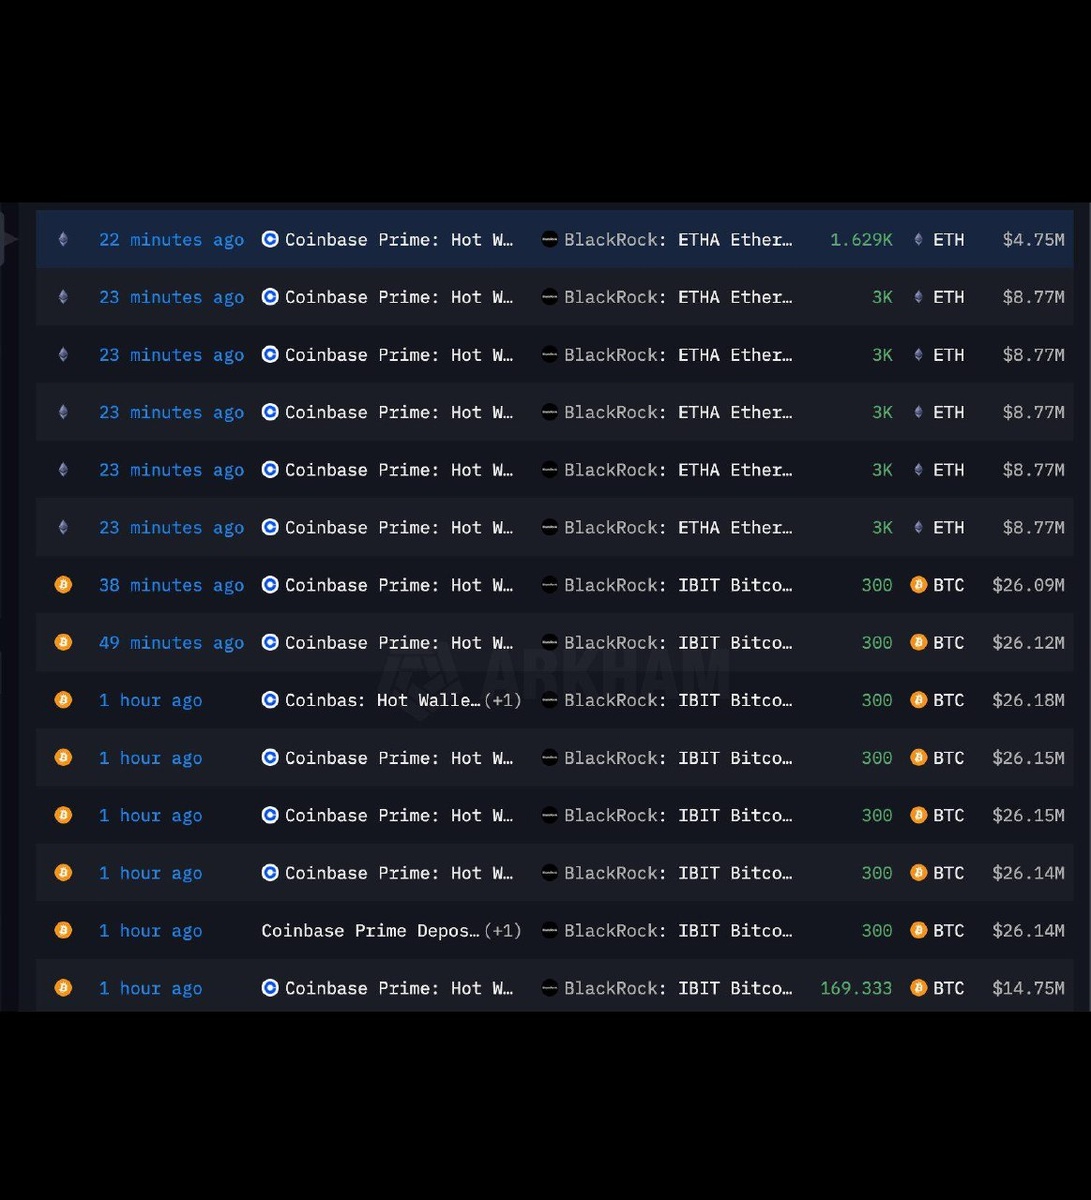The image size is (1091, 1200).
Task: Open the '49 minutes ago' transaction link
Action: pos(171,643)
